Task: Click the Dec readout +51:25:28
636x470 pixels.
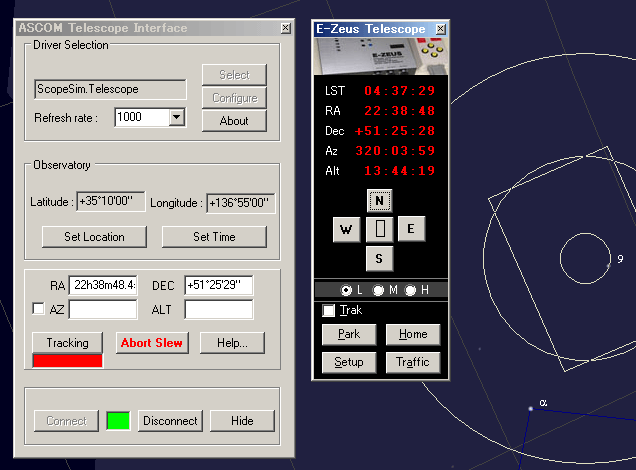Action: (x=395, y=131)
